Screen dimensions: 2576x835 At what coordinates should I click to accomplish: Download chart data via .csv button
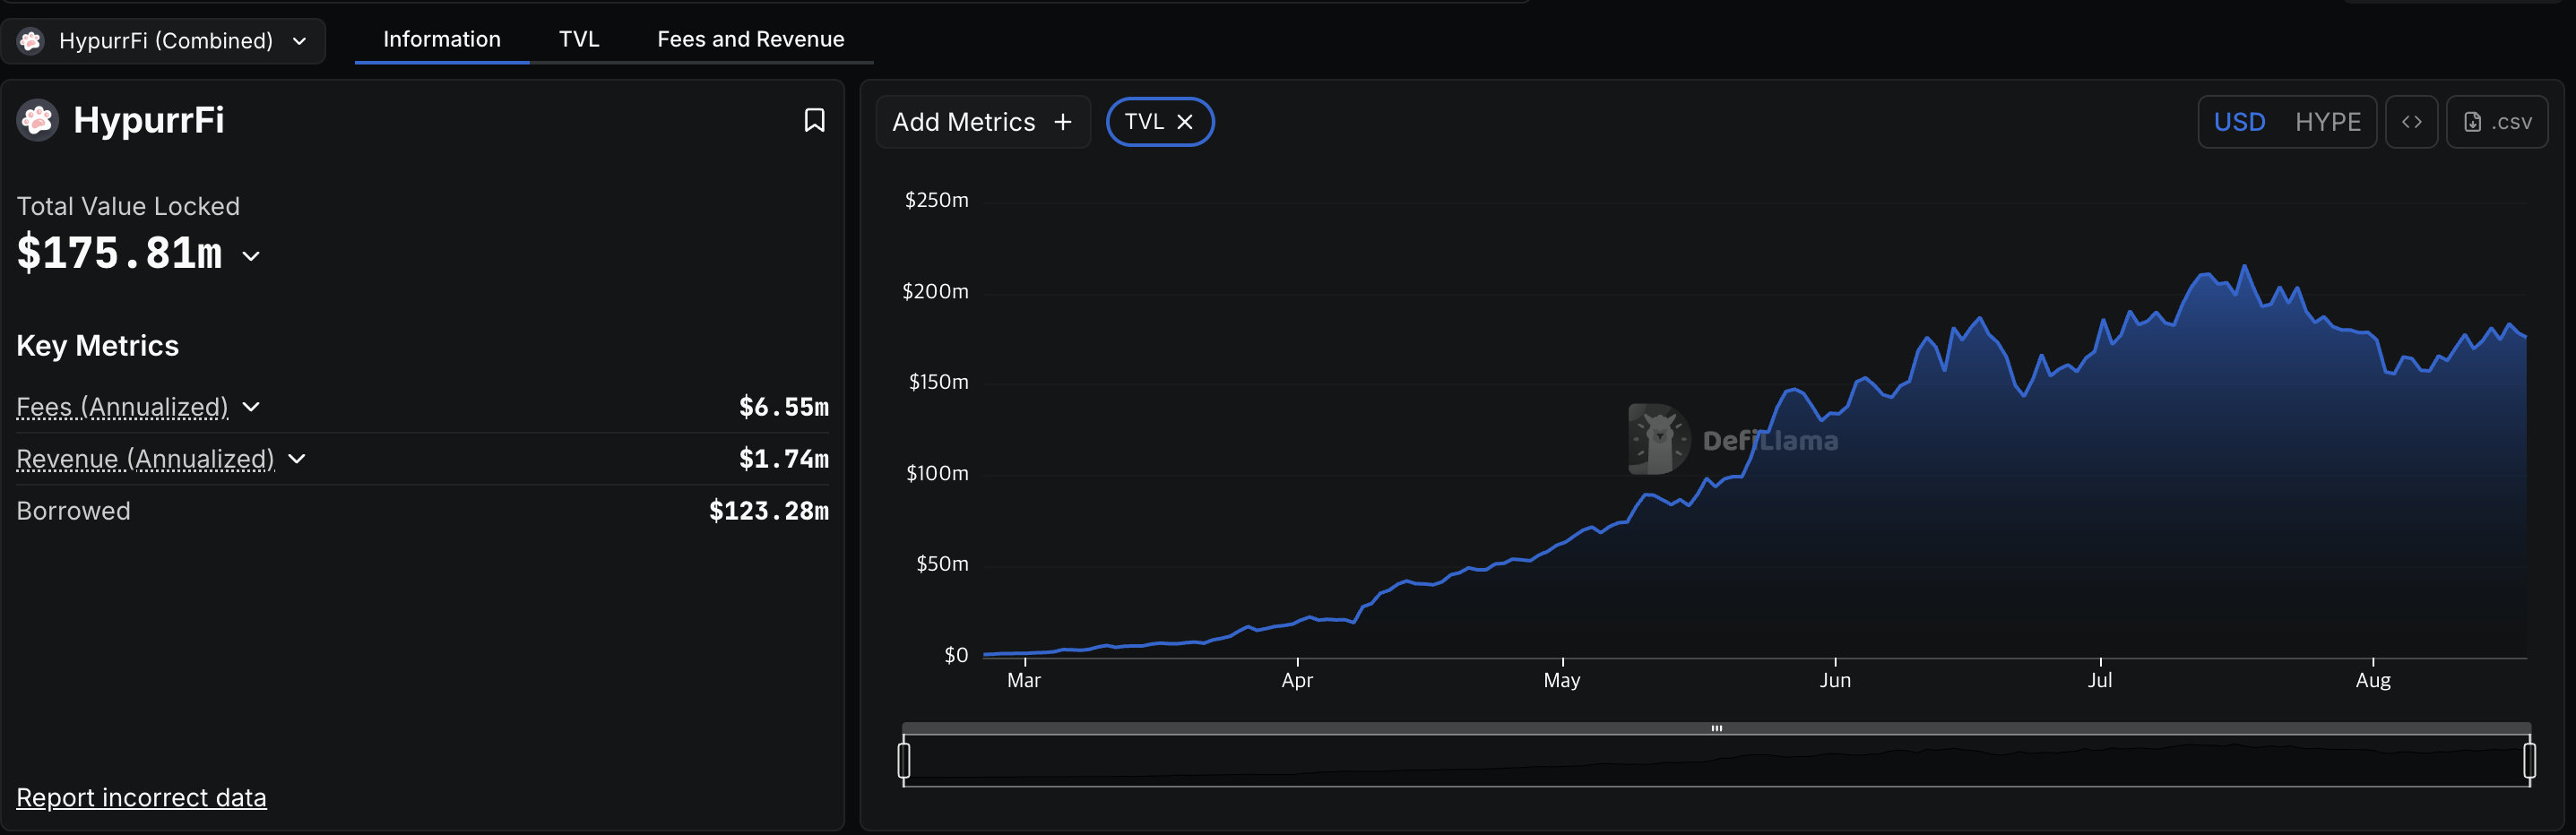2497,122
